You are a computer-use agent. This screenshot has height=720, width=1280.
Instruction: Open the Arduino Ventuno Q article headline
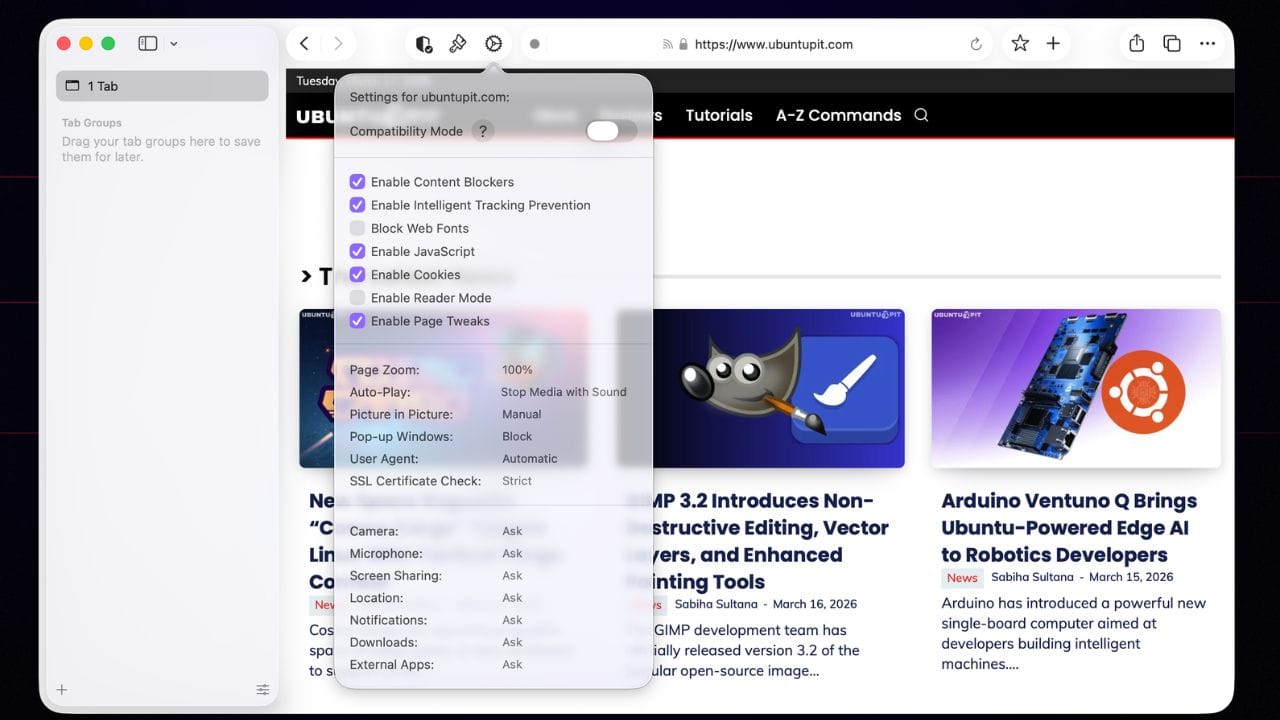(1068, 527)
